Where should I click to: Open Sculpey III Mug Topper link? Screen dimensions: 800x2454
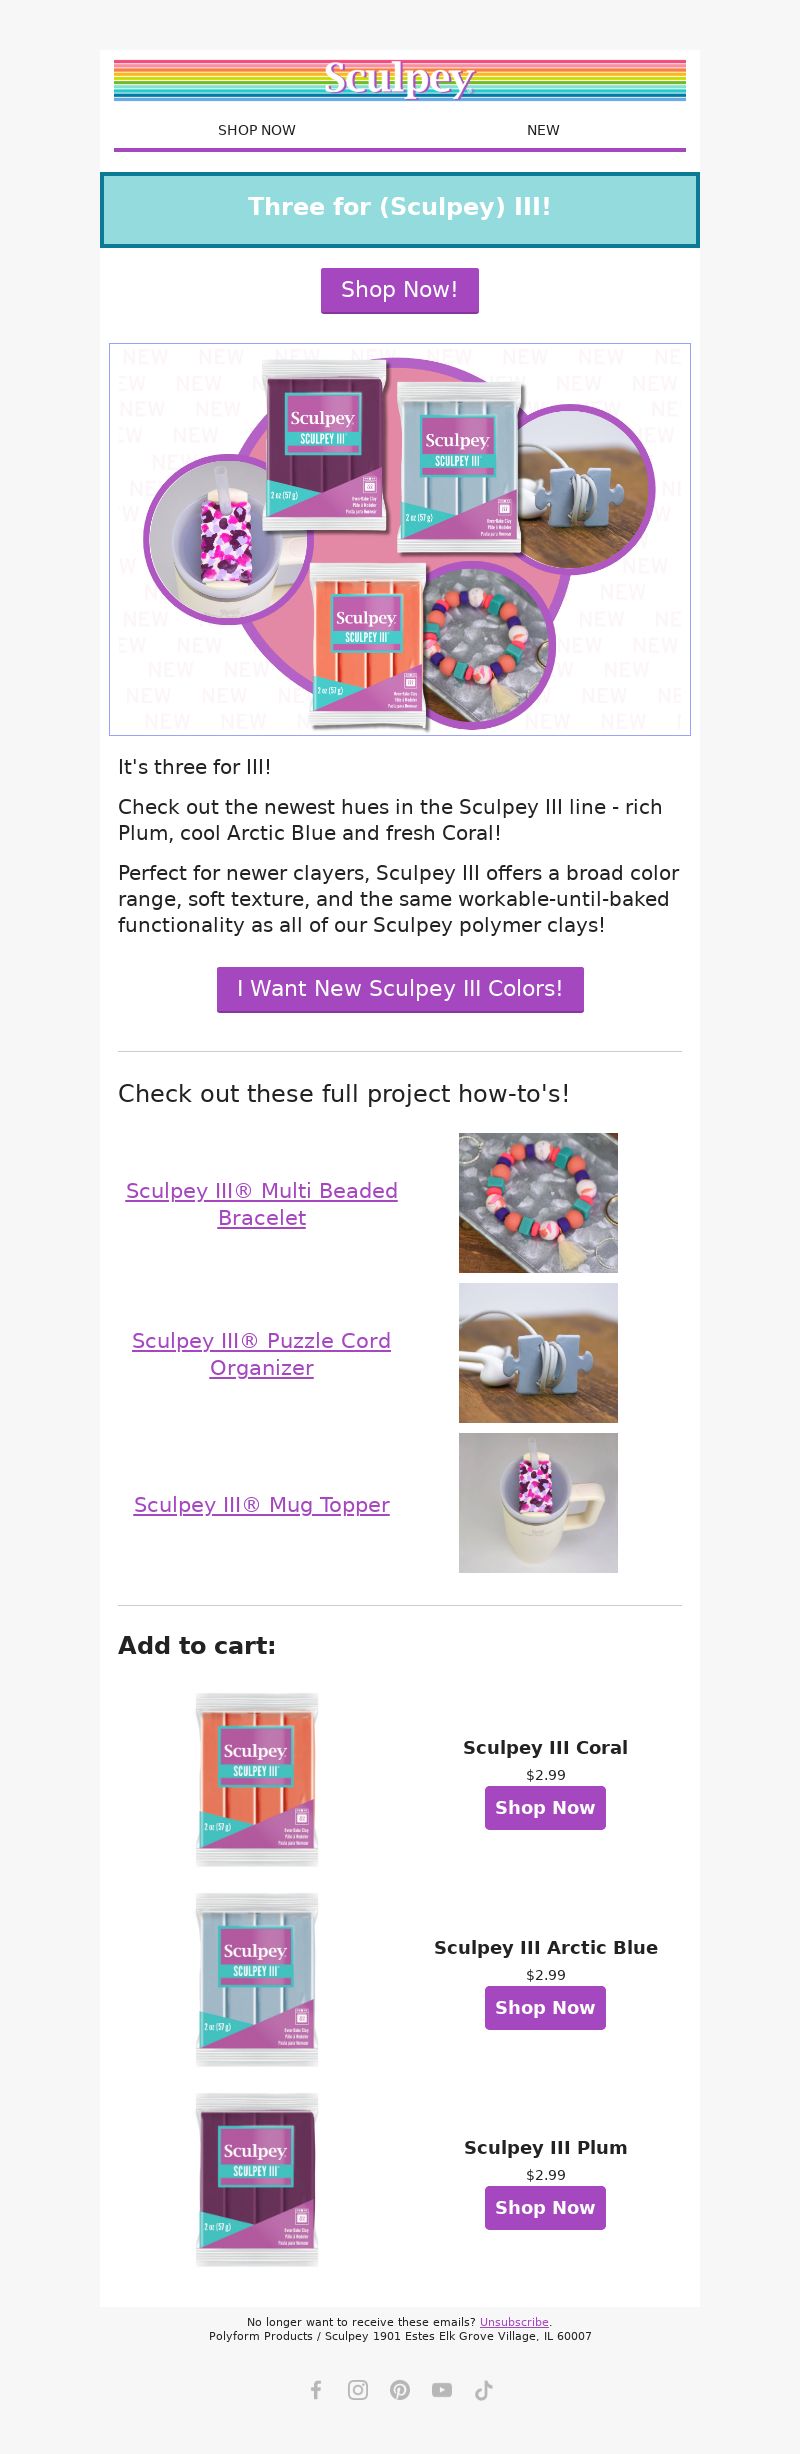pyautogui.click(x=262, y=1505)
